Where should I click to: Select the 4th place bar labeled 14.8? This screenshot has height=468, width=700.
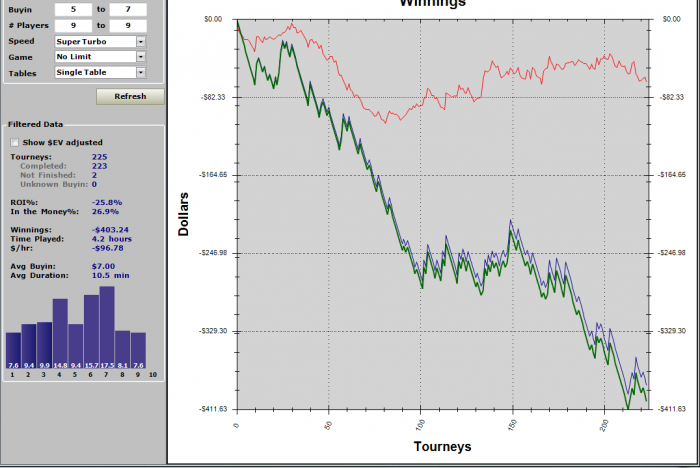click(x=60, y=334)
